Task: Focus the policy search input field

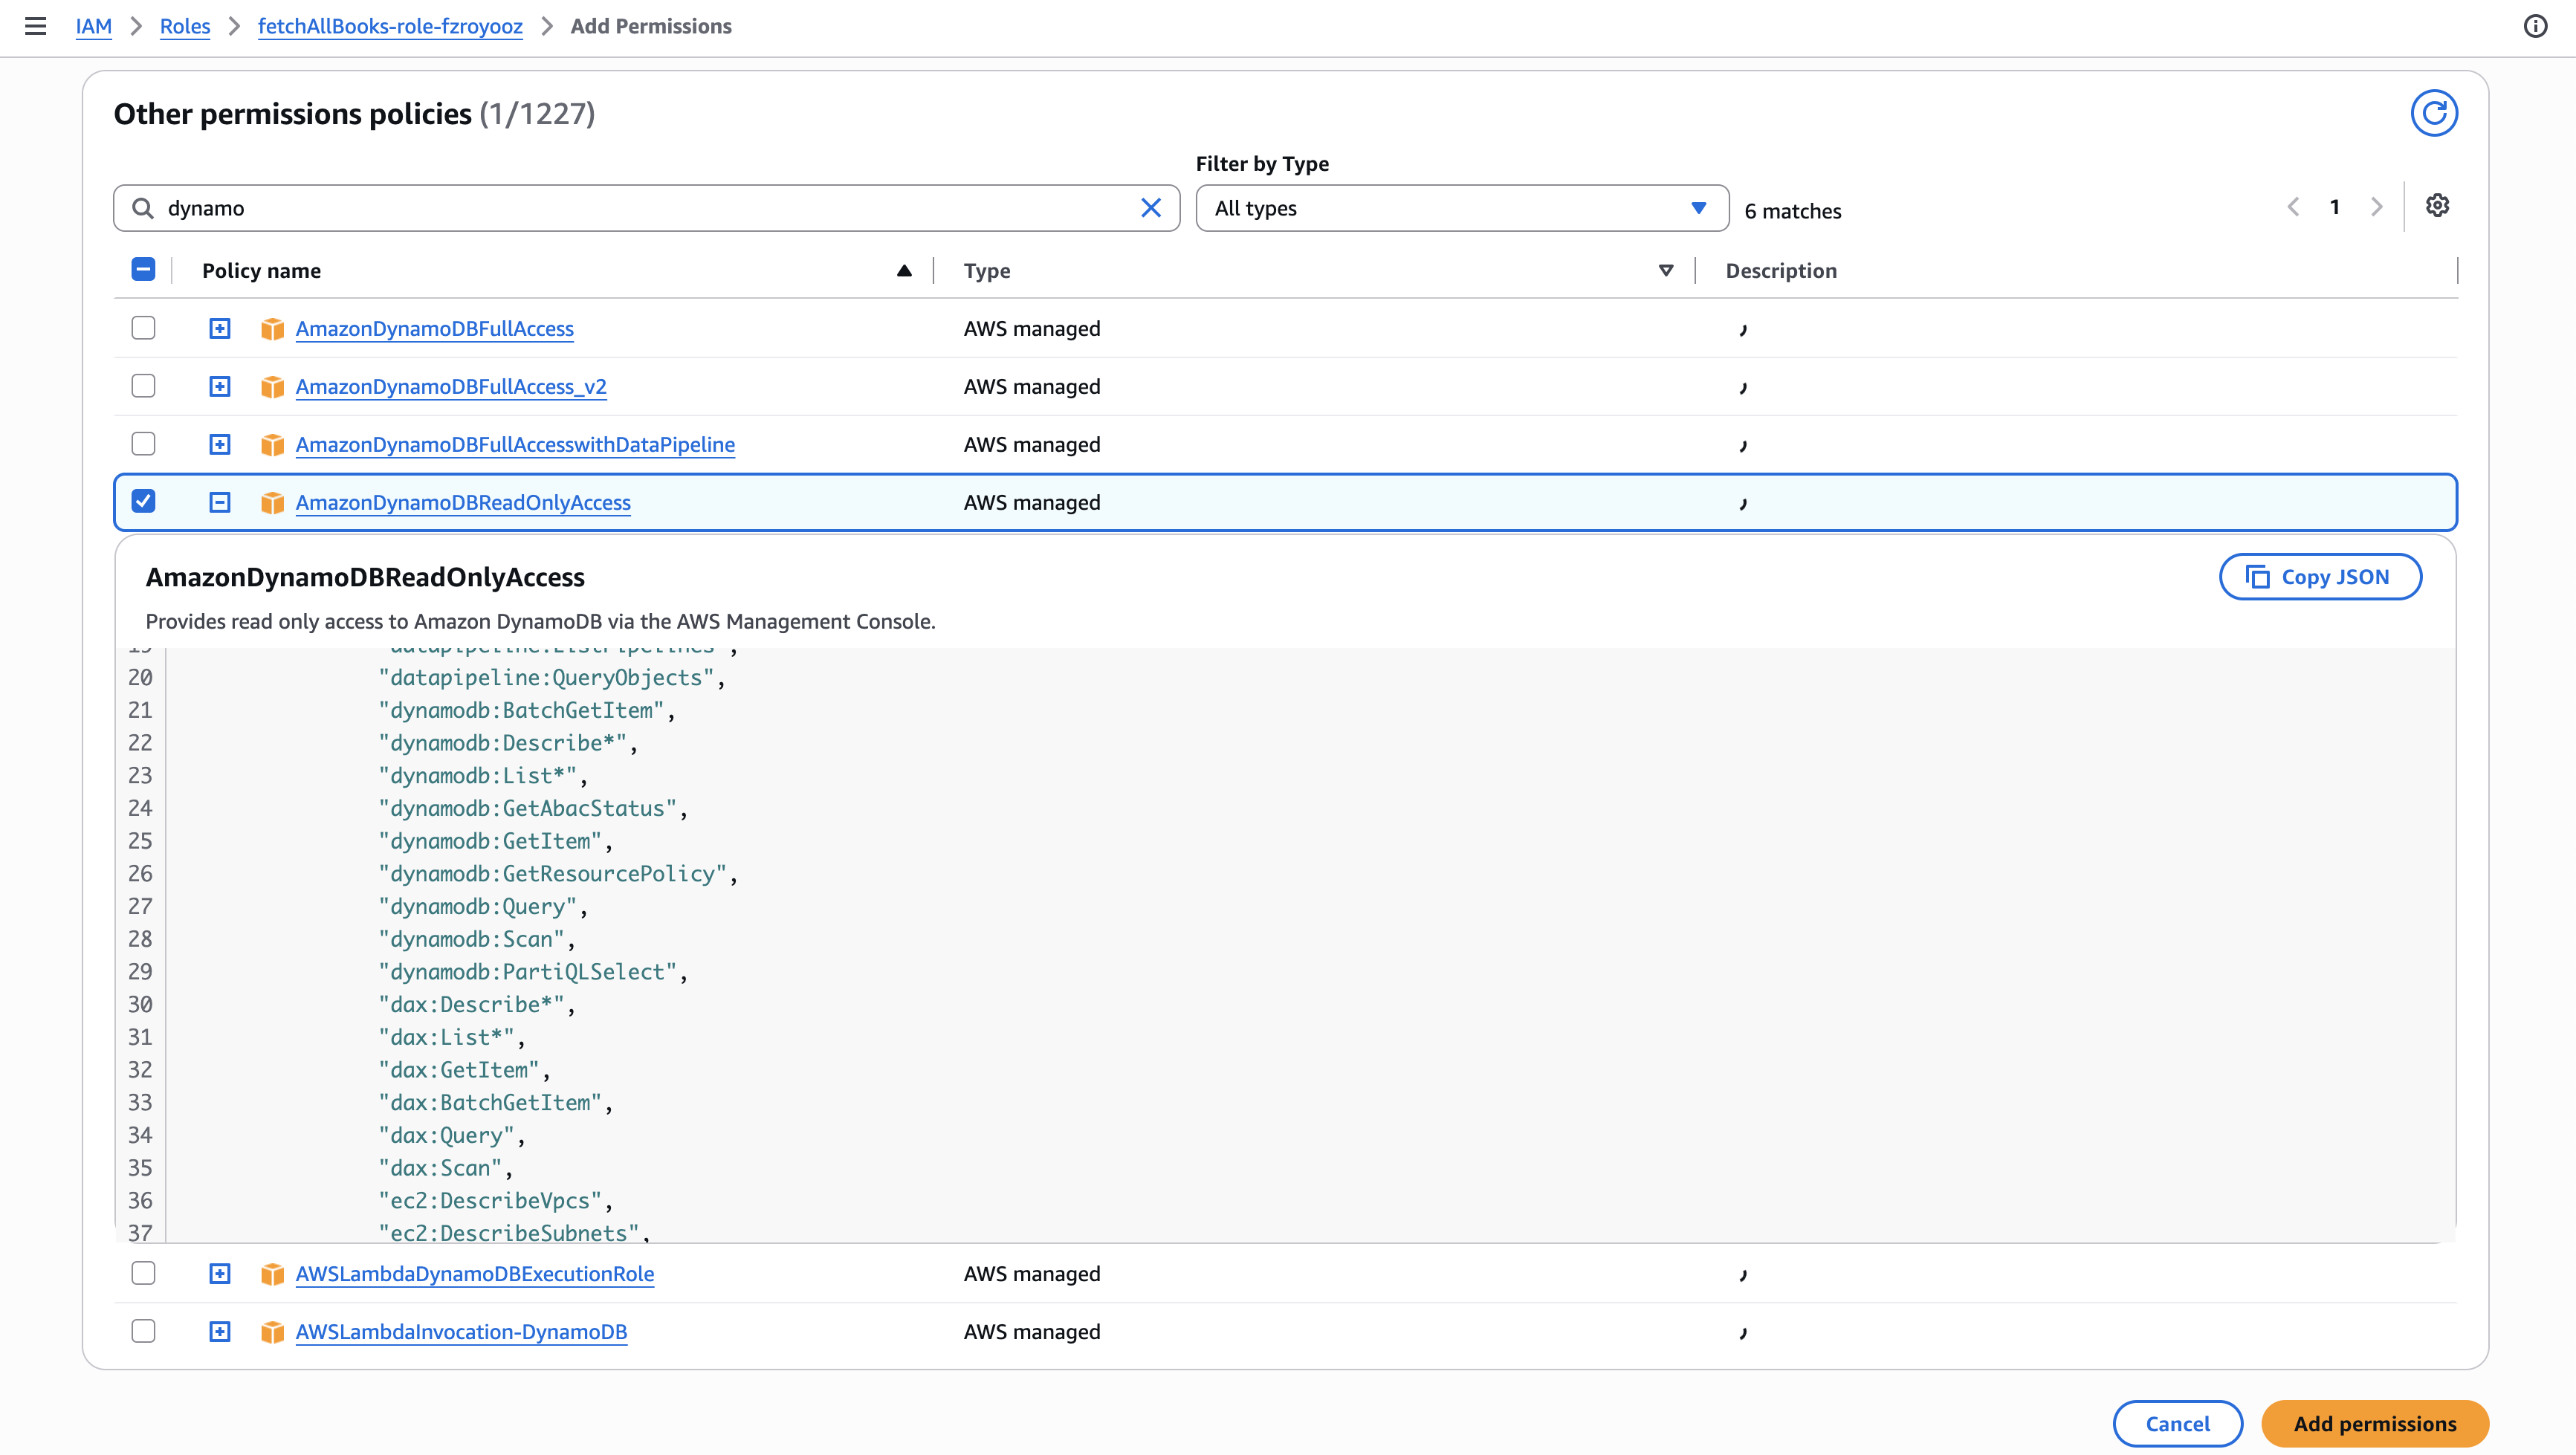Action: (x=646, y=208)
